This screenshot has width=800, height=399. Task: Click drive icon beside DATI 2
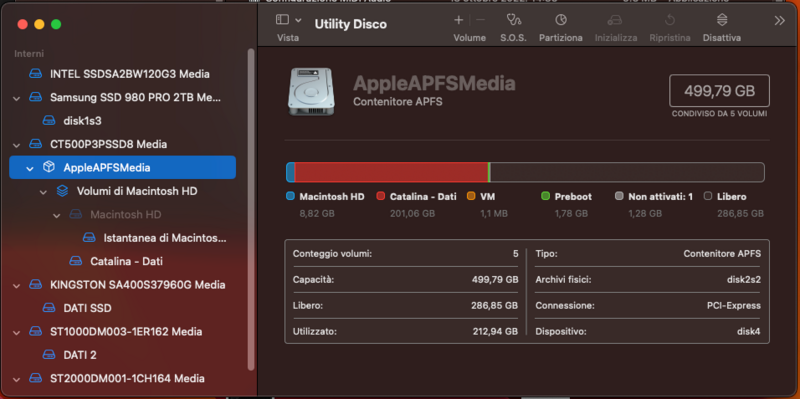click(x=48, y=355)
